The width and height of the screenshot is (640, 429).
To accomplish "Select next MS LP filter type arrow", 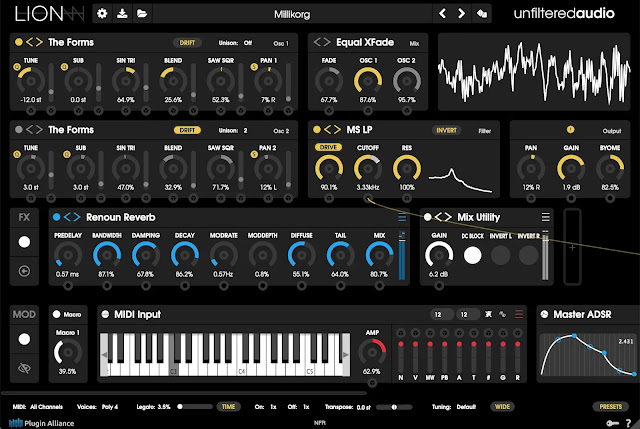I will click(x=337, y=130).
